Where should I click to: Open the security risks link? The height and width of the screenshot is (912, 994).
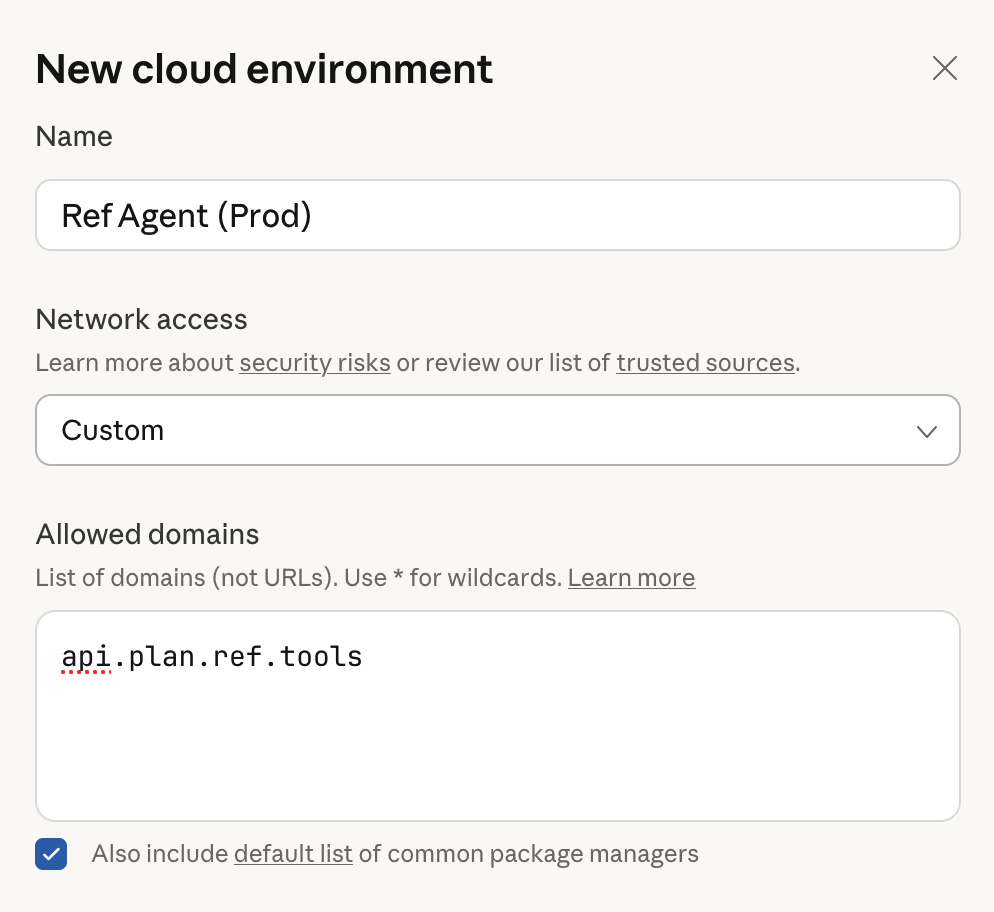pyautogui.click(x=314, y=362)
